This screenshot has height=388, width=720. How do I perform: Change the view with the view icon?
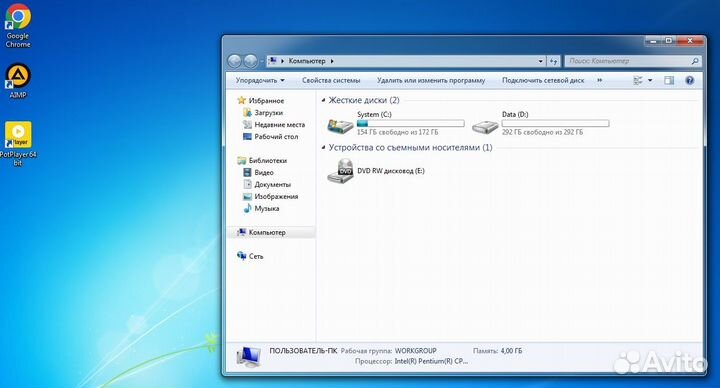[638, 80]
